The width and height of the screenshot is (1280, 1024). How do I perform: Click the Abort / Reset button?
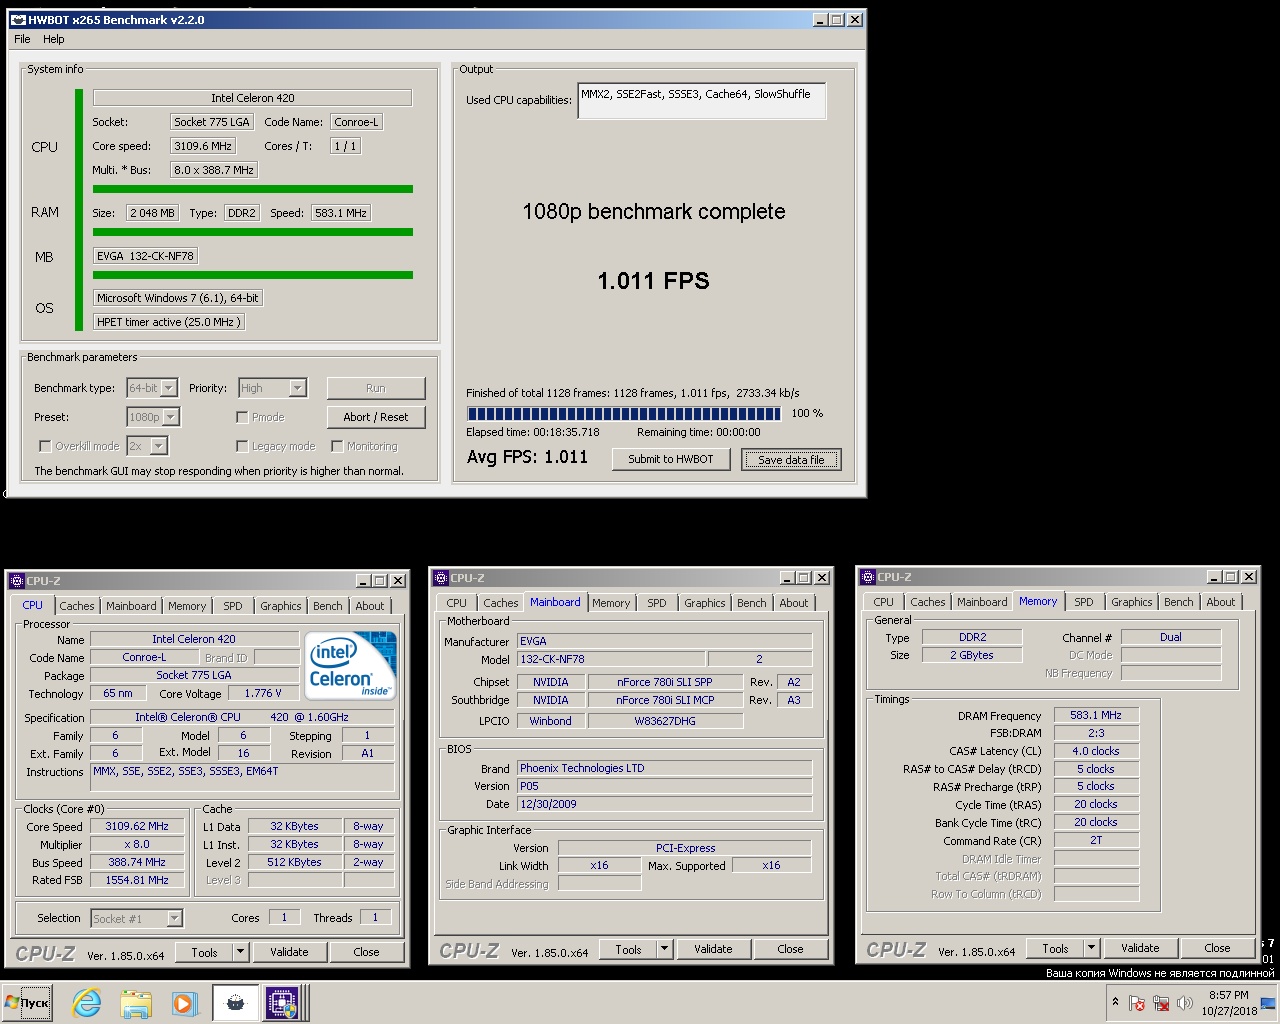[x=376, y=417]
